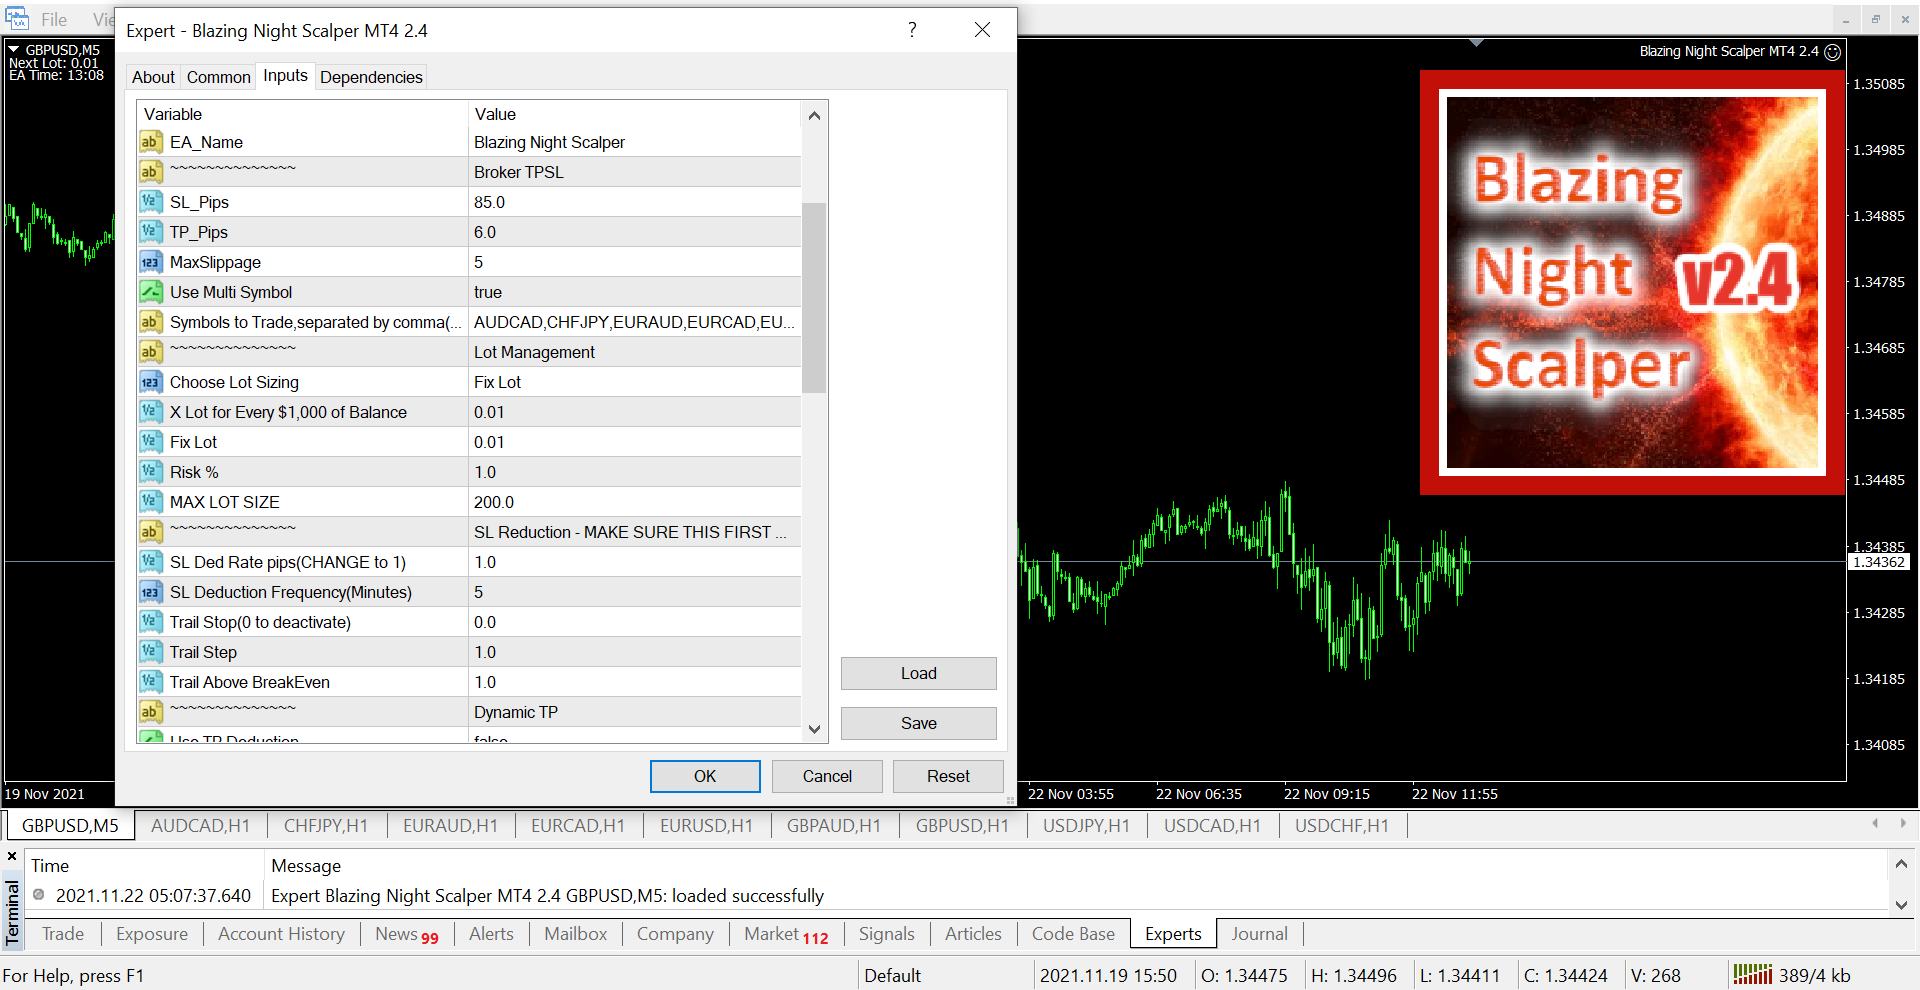
Task: Click the icon beside MAX LOT SIZE
Action: pyautogui.click(x=150, y=502)
